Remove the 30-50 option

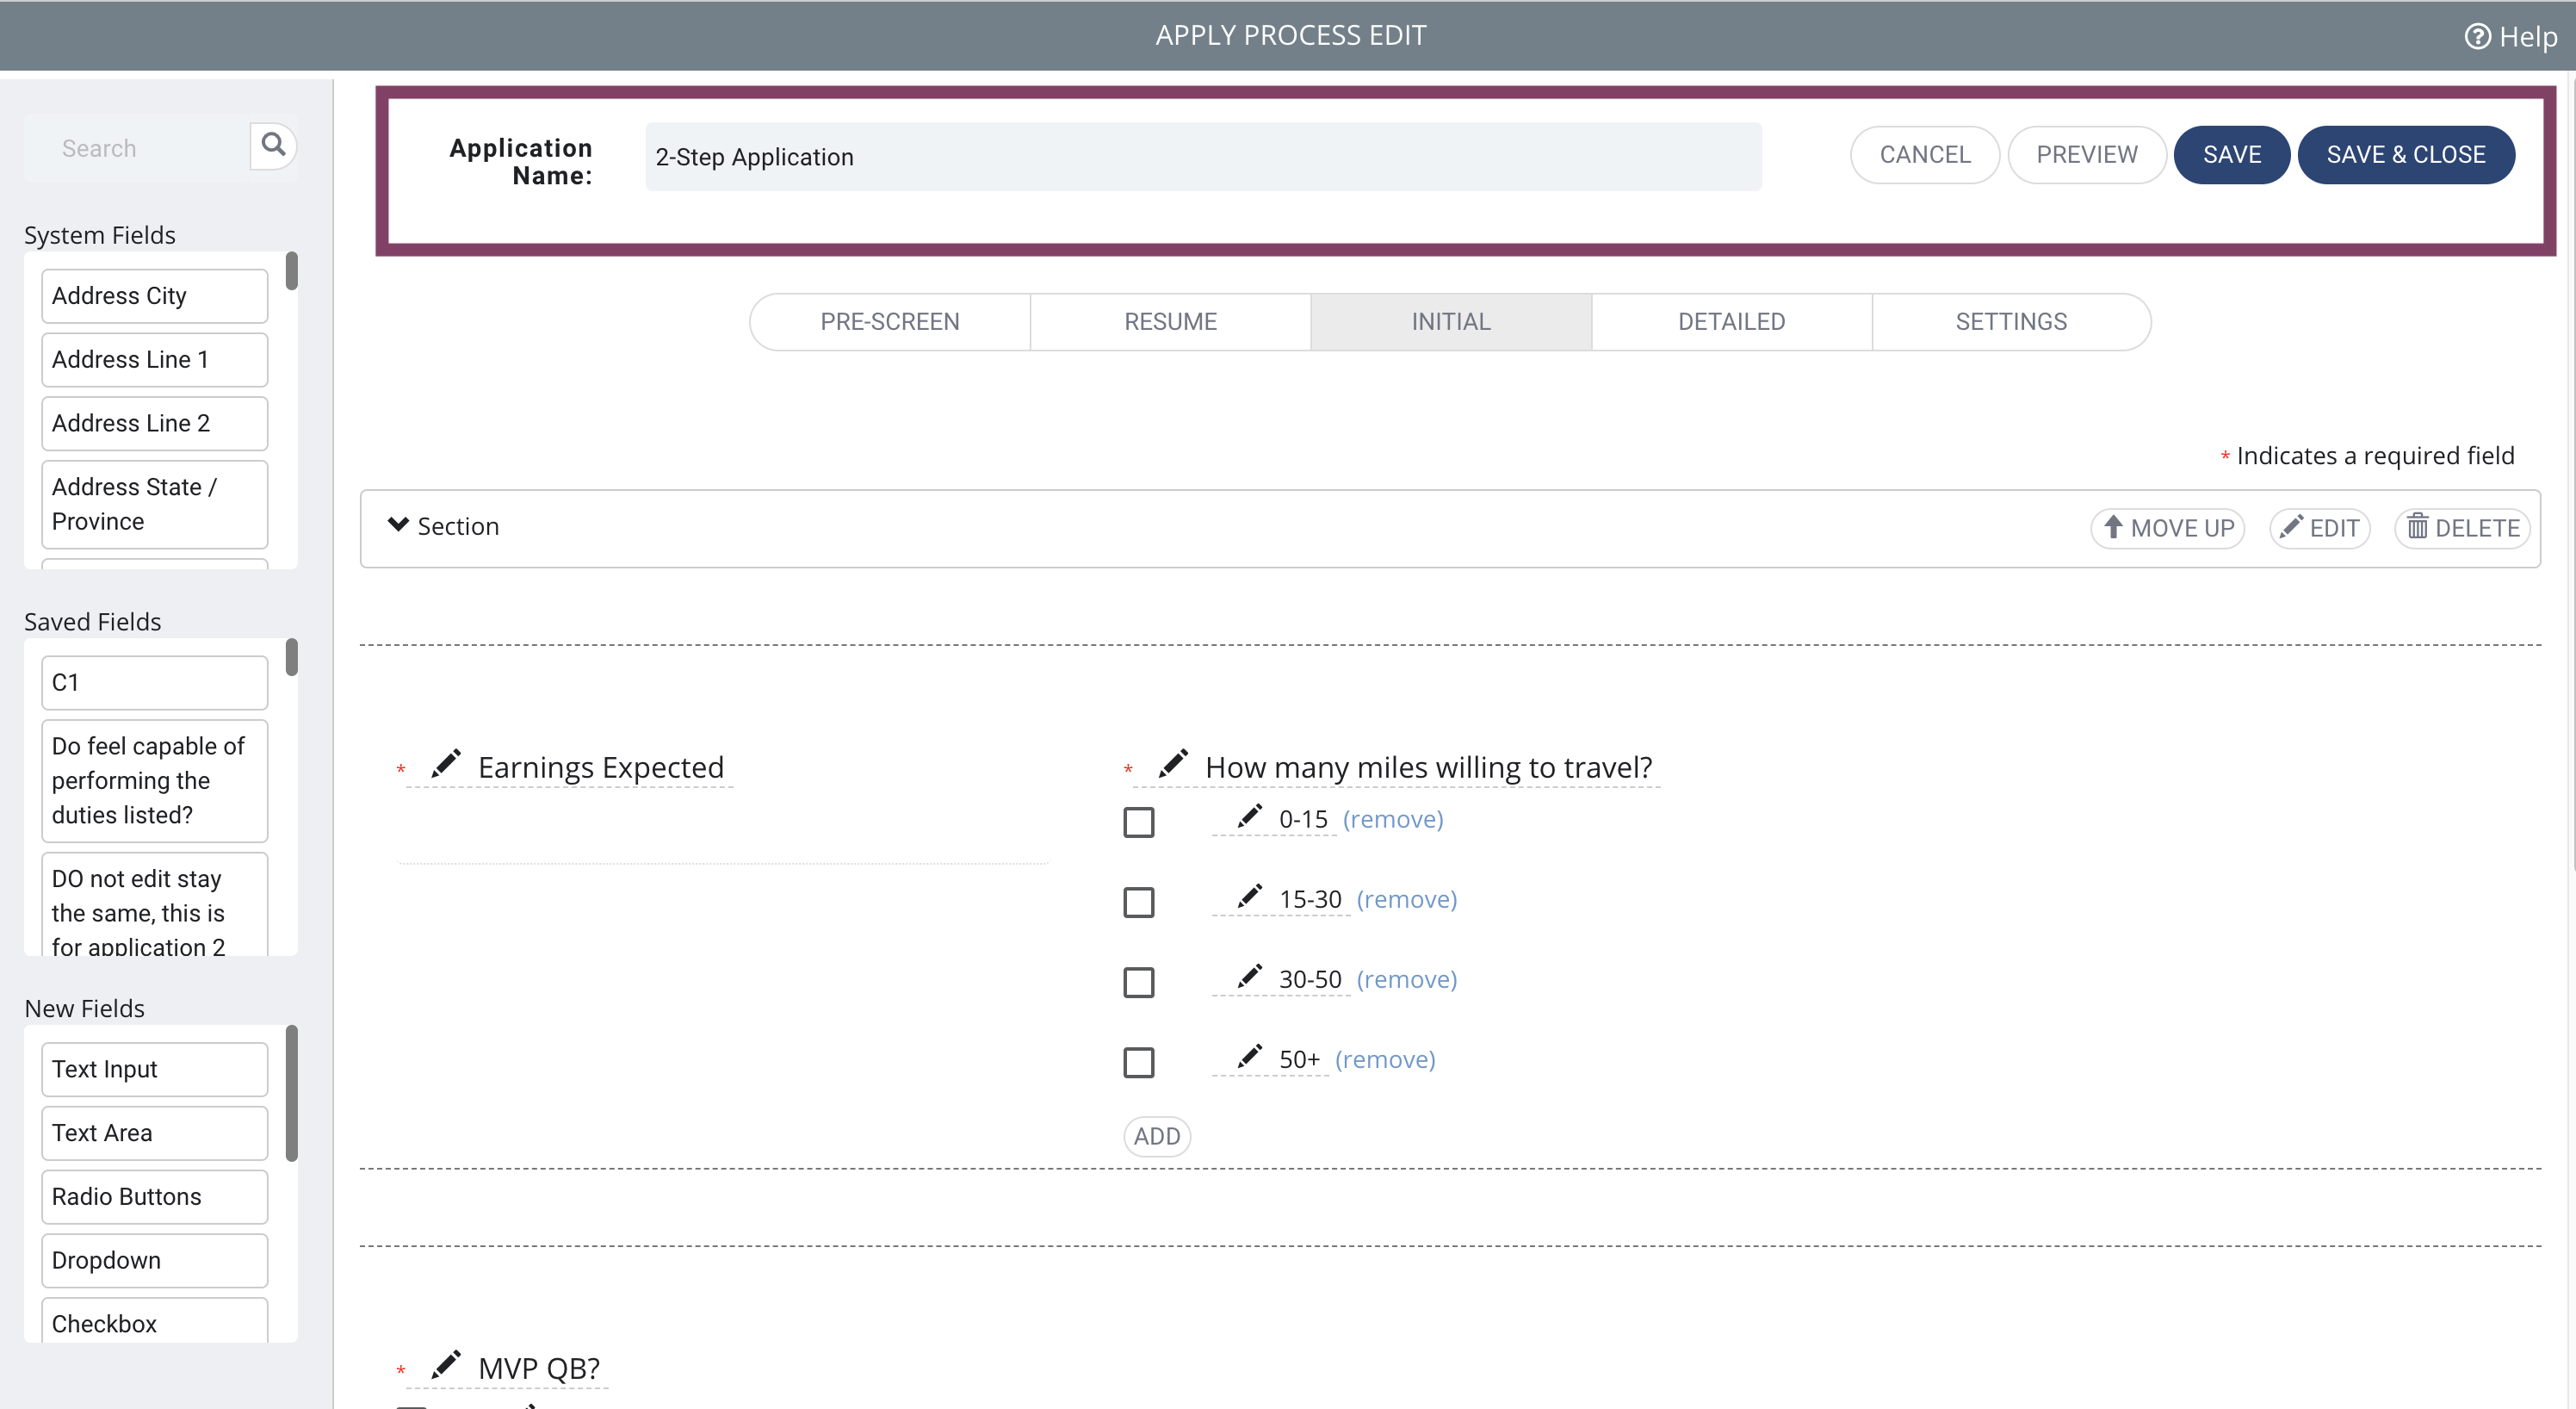(1406, 979)
